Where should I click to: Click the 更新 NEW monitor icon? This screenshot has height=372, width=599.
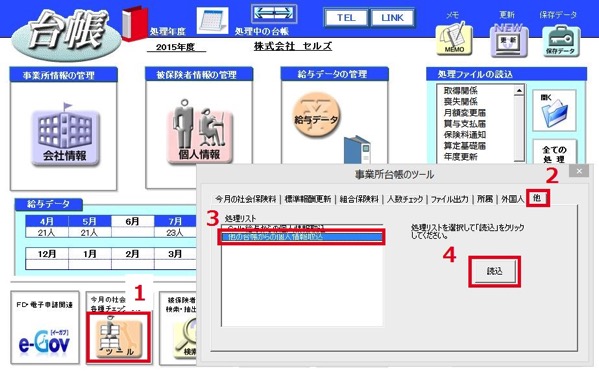tap(508, 39)
